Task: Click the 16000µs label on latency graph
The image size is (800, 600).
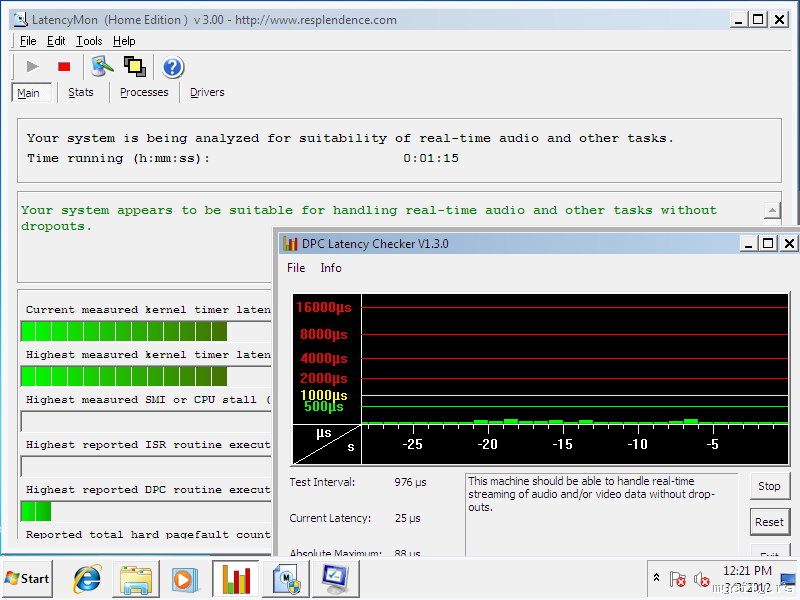Action: click(x=323, y=308)
